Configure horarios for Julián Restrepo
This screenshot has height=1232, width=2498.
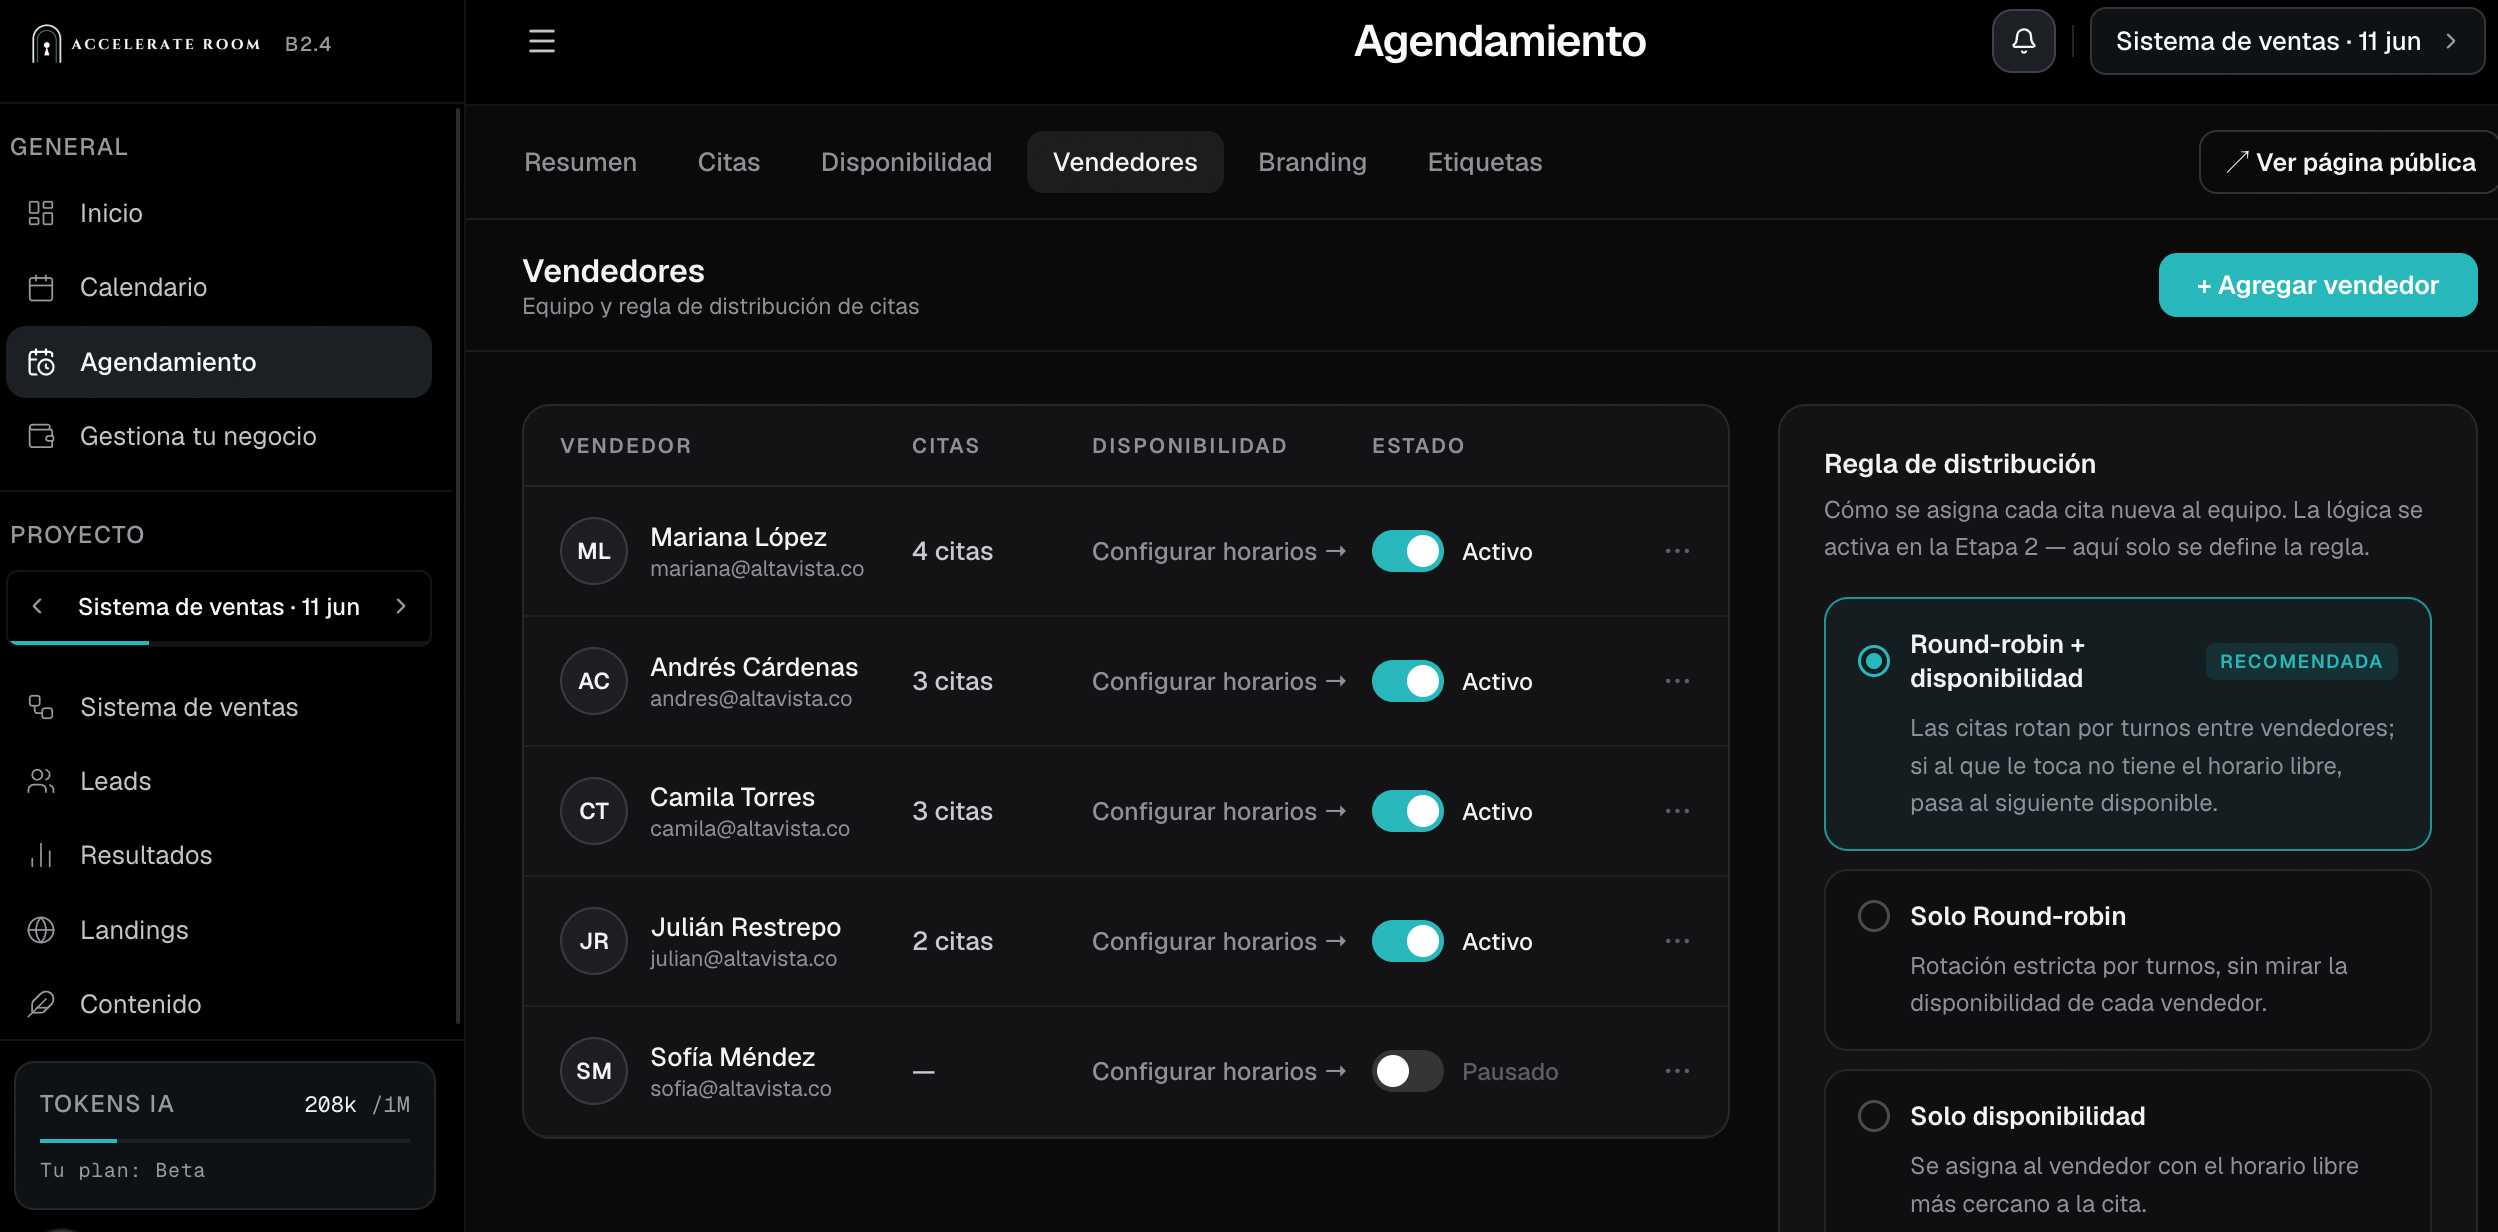(x=1218, y=941)
